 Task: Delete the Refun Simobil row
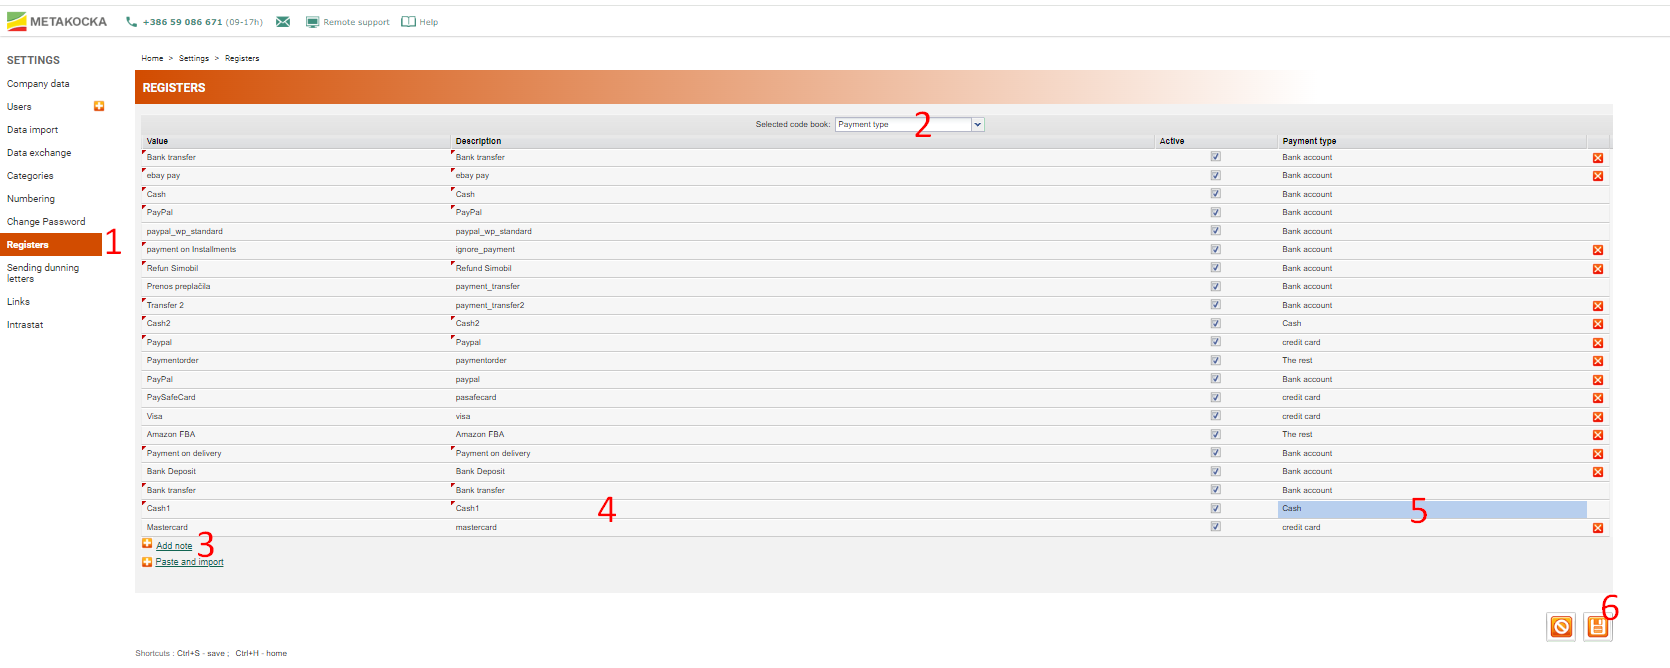(1597, 269)
